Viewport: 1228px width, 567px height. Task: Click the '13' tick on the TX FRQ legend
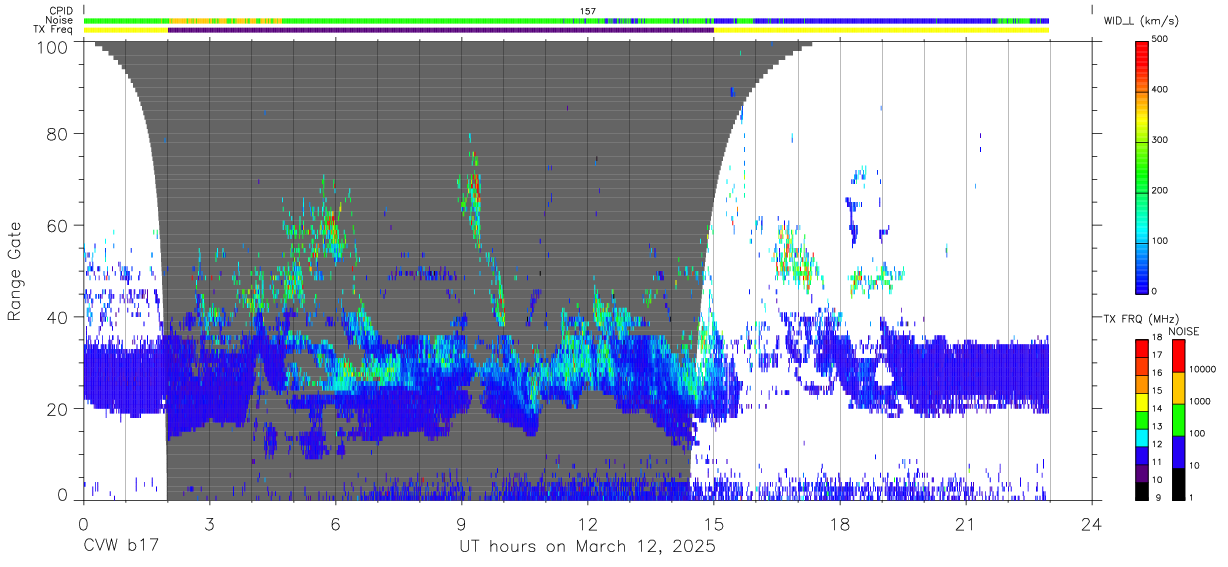click(1156, 427)
